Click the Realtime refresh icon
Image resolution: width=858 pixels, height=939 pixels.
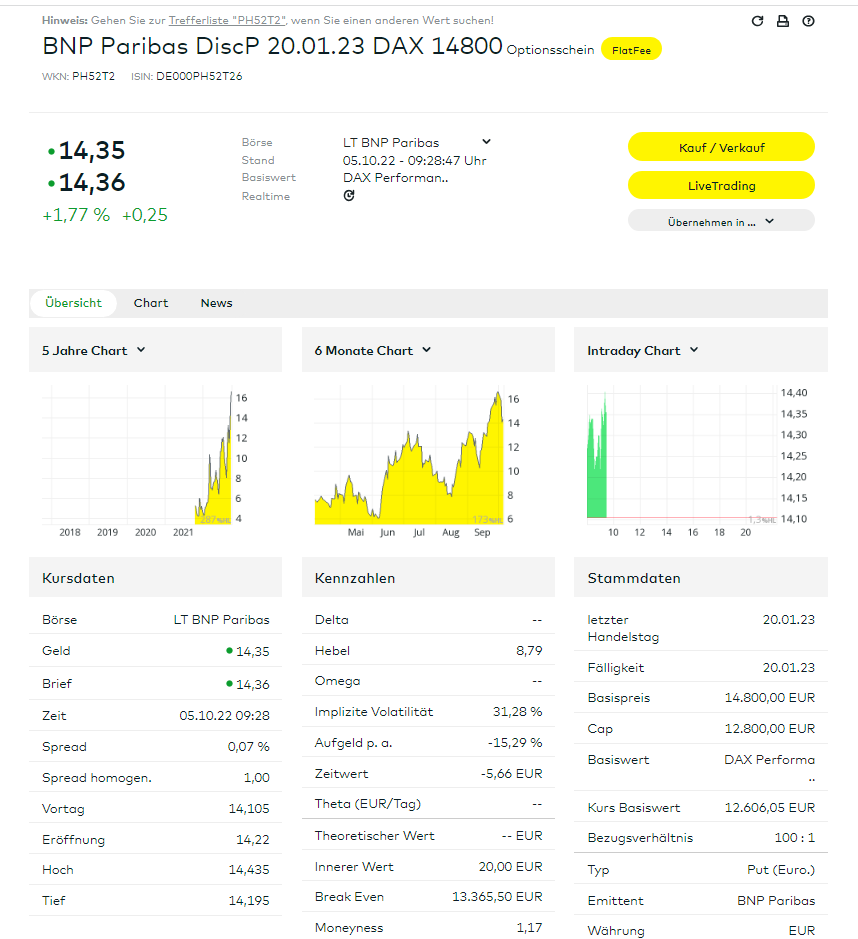pos(349,196)
